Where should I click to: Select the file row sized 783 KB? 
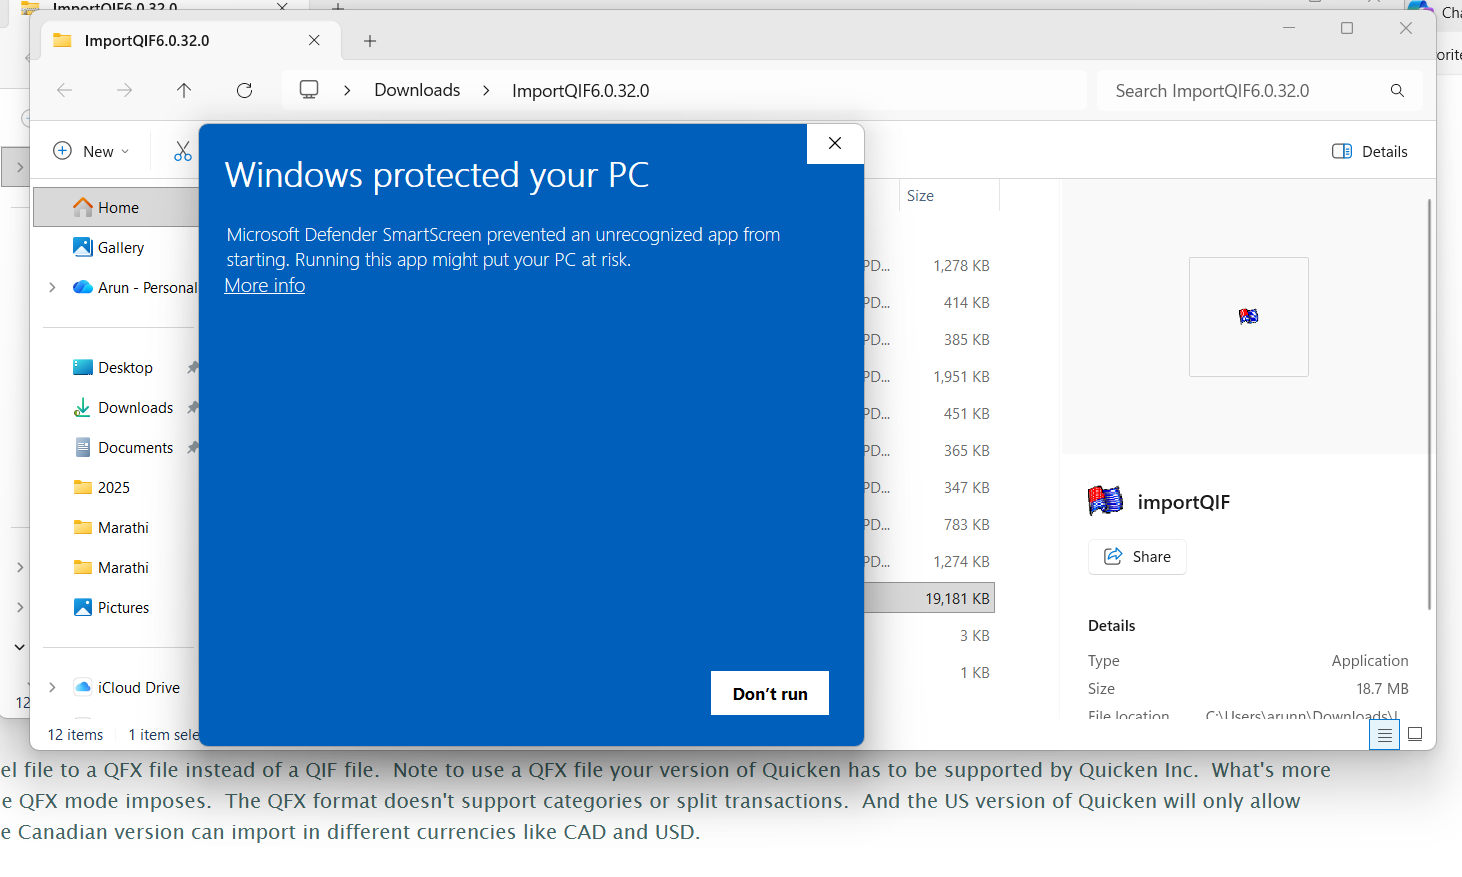pos(929,525)
